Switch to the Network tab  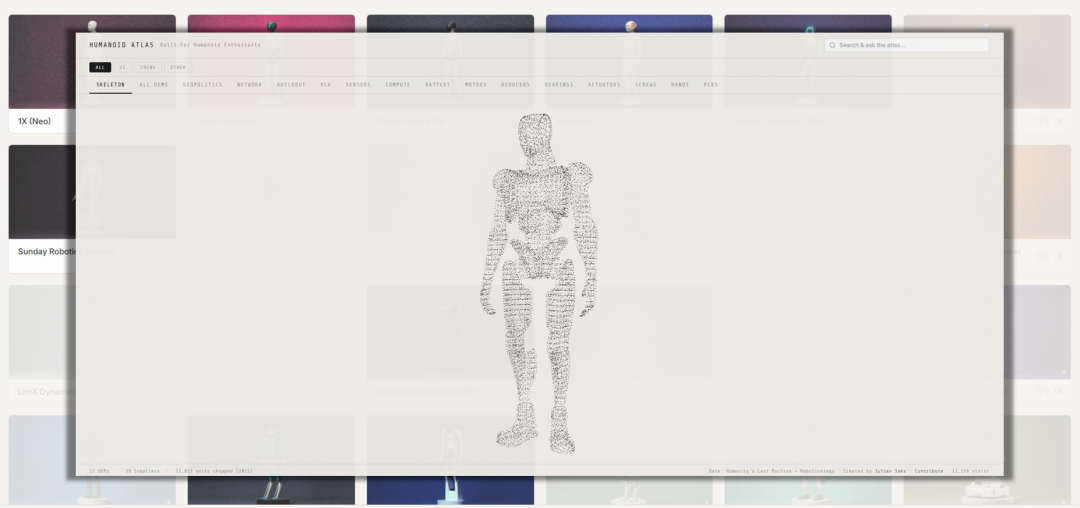pyautogui.click(x=249, y=85)
